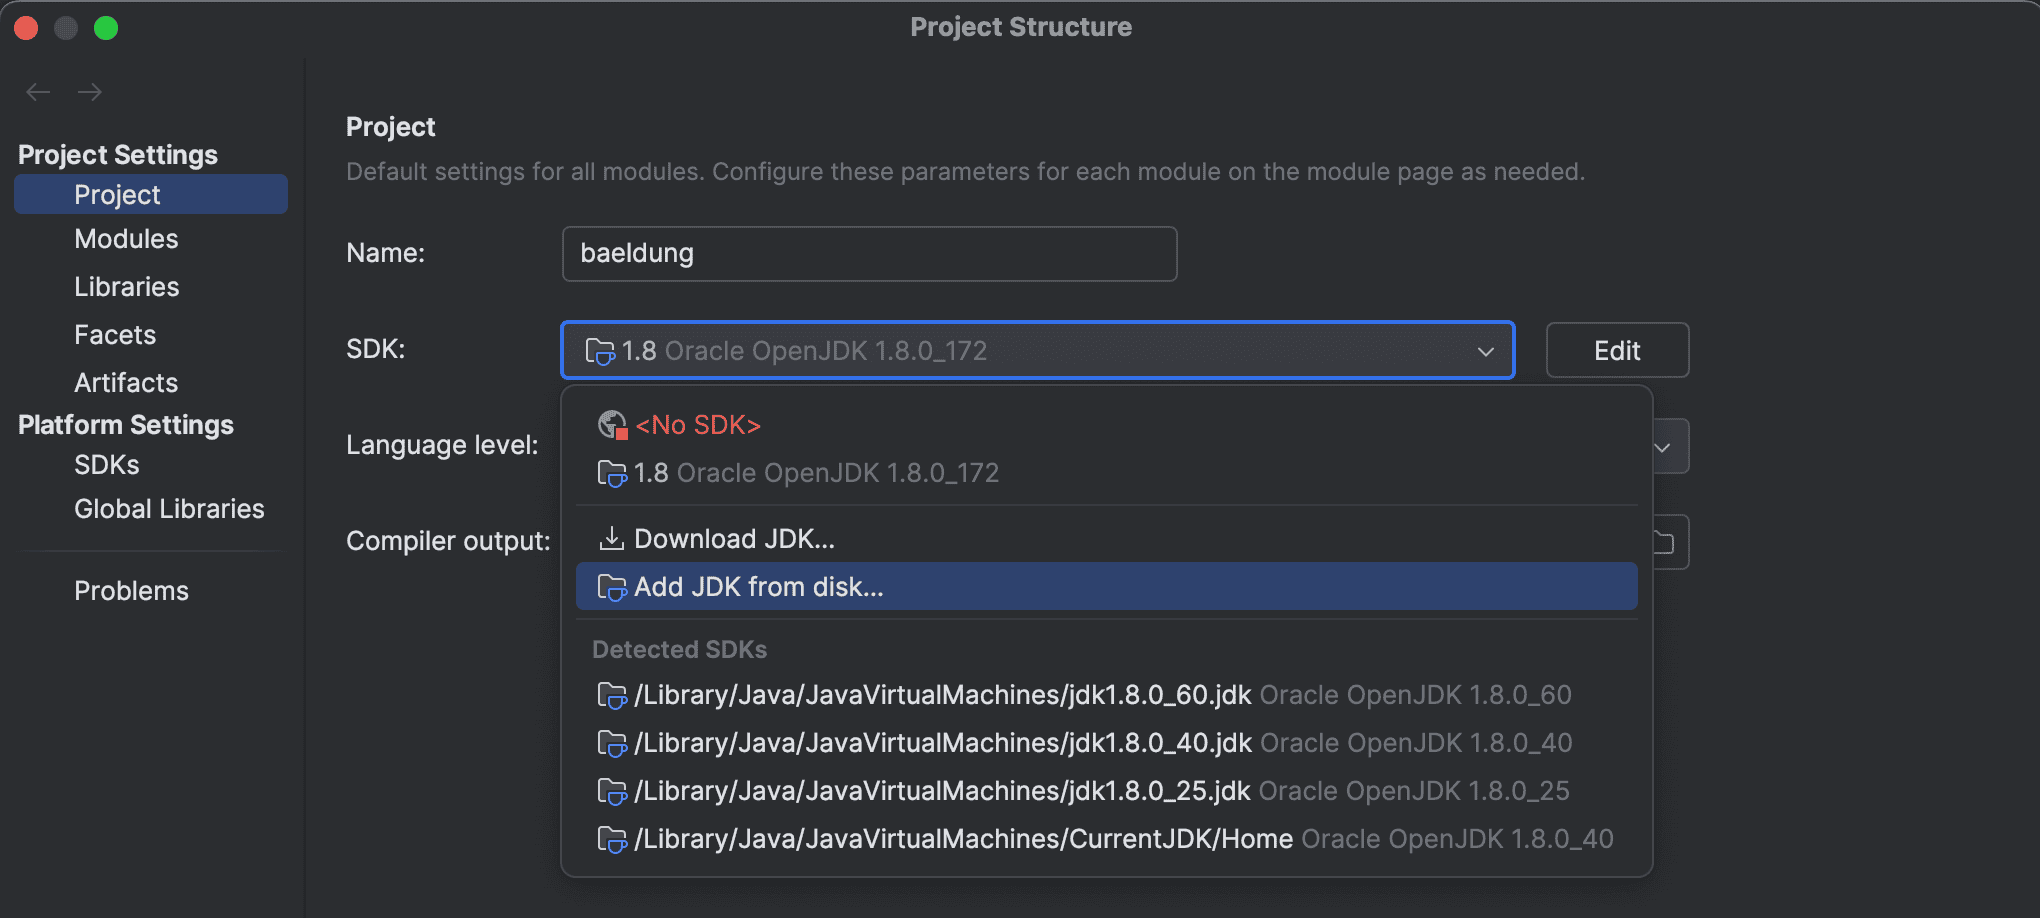The height and width of the screenshot is (918, 2040).
Task: Choose Add JDK from disk...
Action: pyautogui.click(x=1107, y=587)
